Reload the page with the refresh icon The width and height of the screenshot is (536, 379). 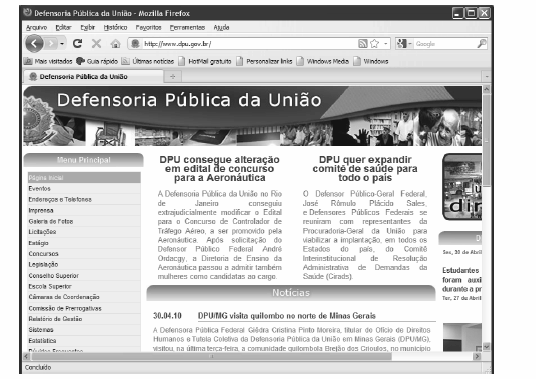78,43
